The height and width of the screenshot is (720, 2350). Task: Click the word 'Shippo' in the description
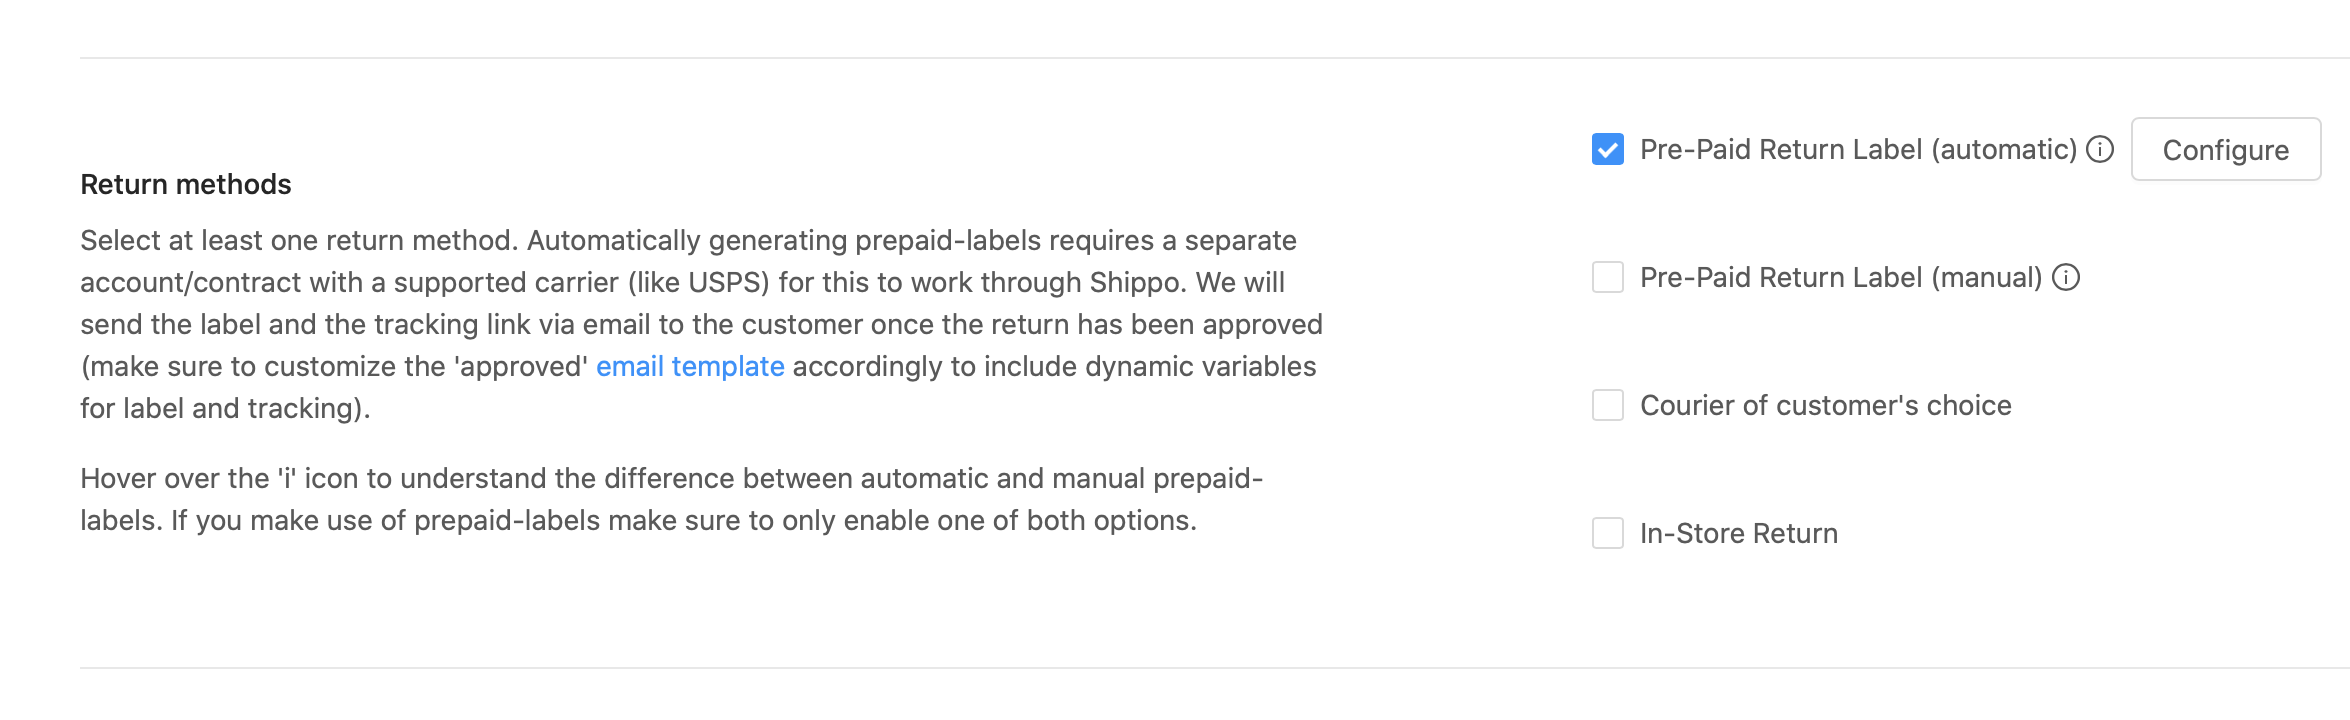point(1136,282)
